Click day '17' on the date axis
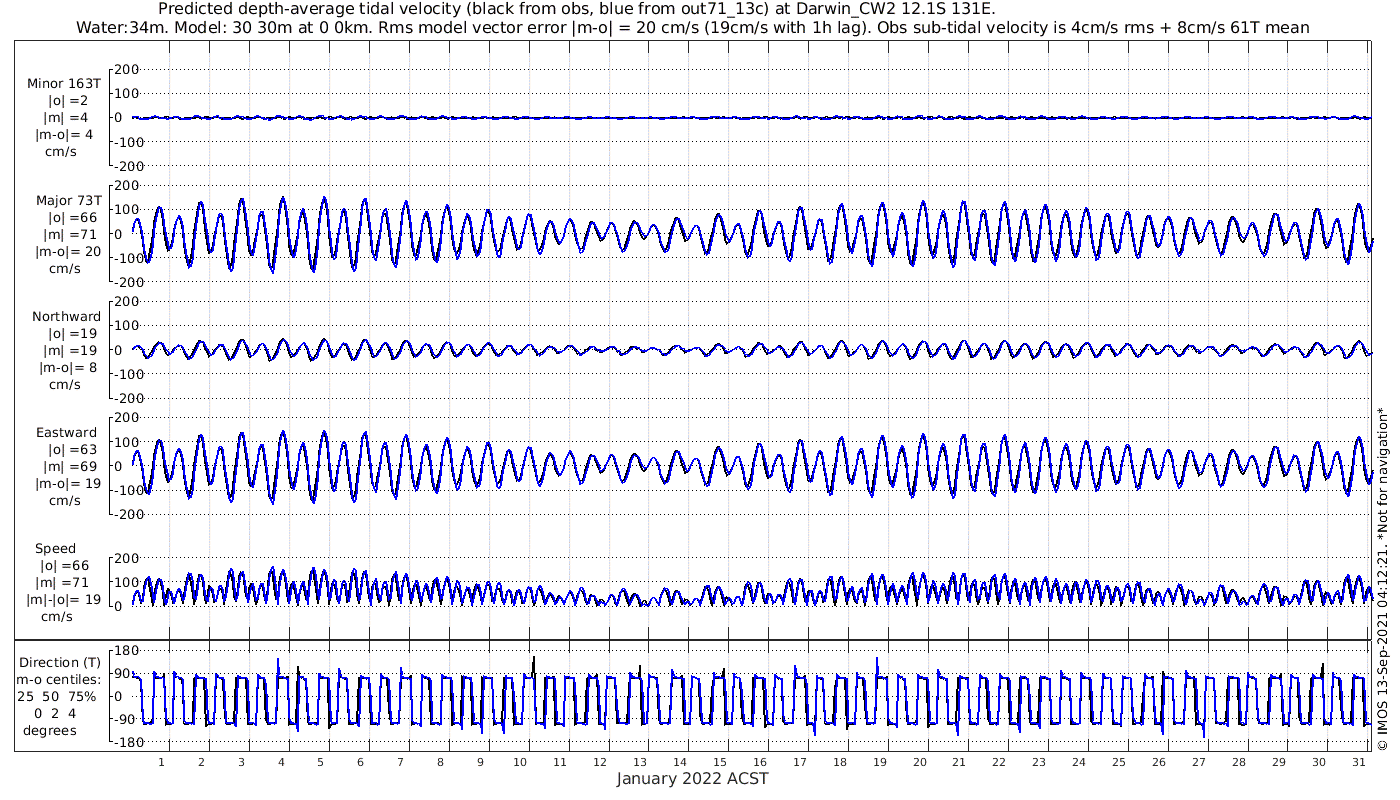Image resolution: width=1400 pixels, height=800 pixels. point(800,762)
